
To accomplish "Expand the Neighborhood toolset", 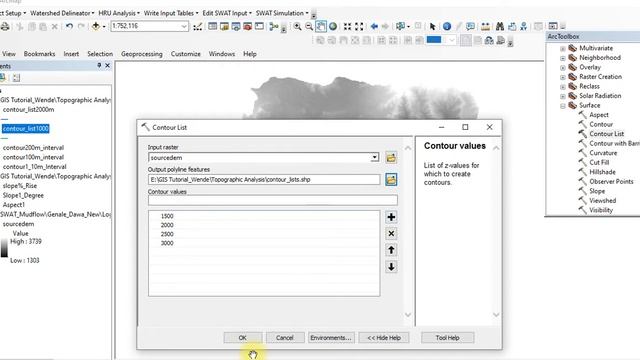I will pos(563,58).
